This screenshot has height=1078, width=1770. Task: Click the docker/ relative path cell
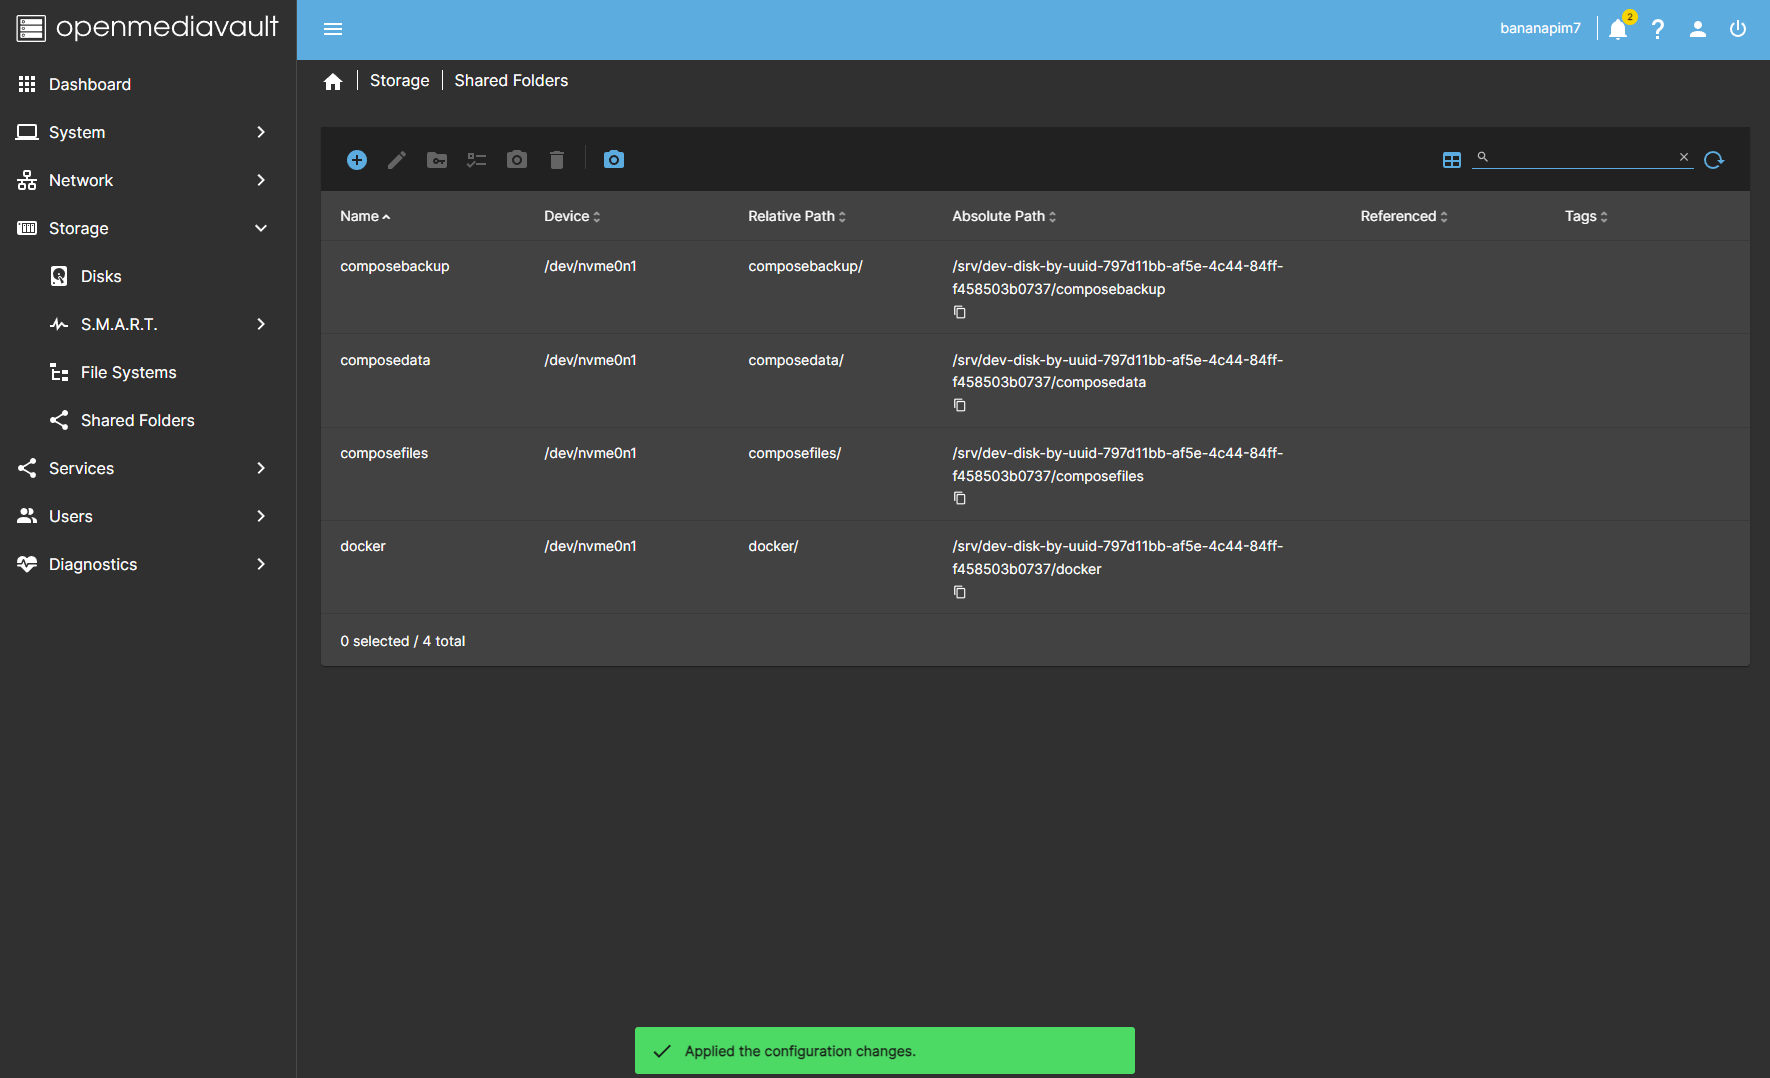pos(773,547)
